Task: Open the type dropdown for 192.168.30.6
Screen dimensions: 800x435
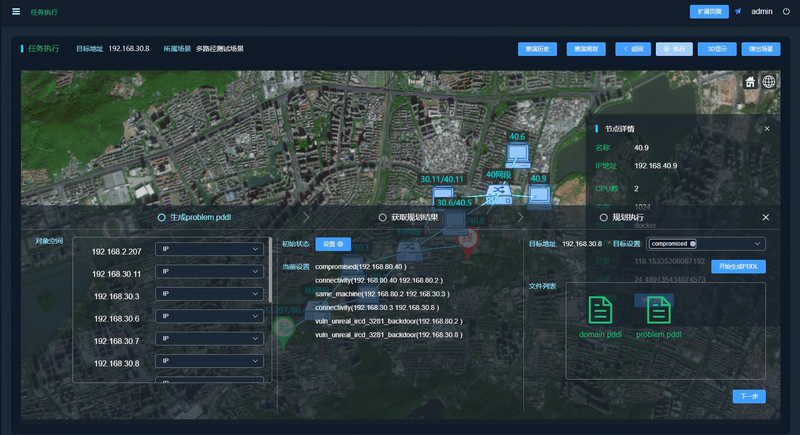Action: (x=209, y=316)
